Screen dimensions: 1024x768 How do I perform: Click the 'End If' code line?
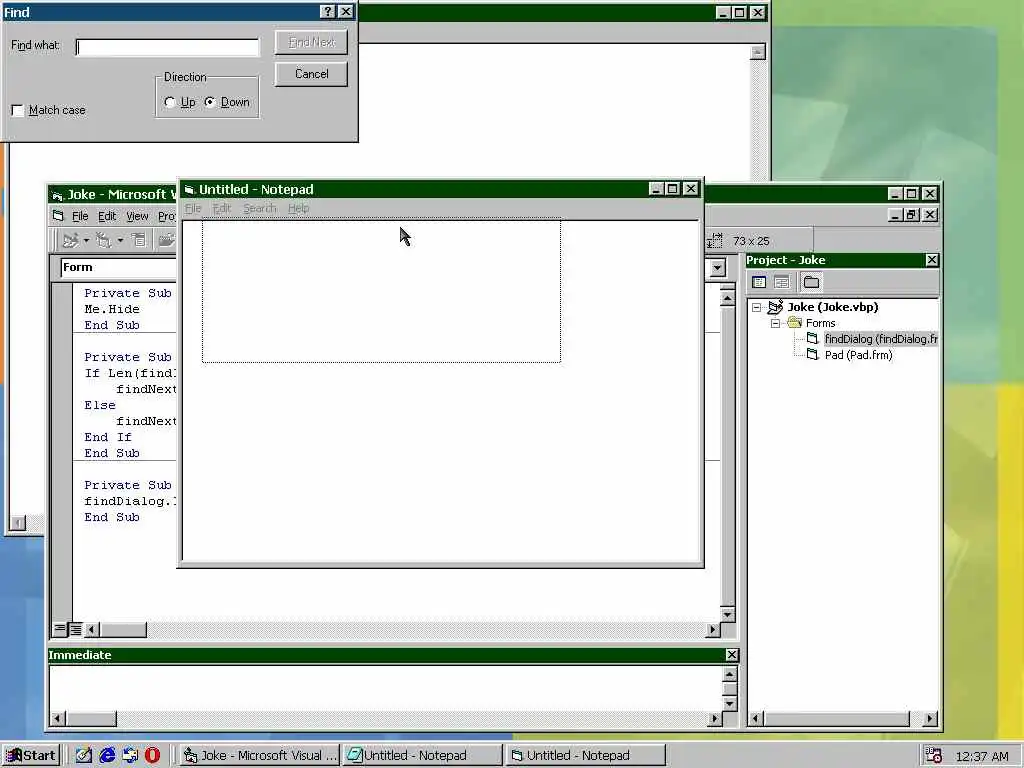(x=108, y=437)
